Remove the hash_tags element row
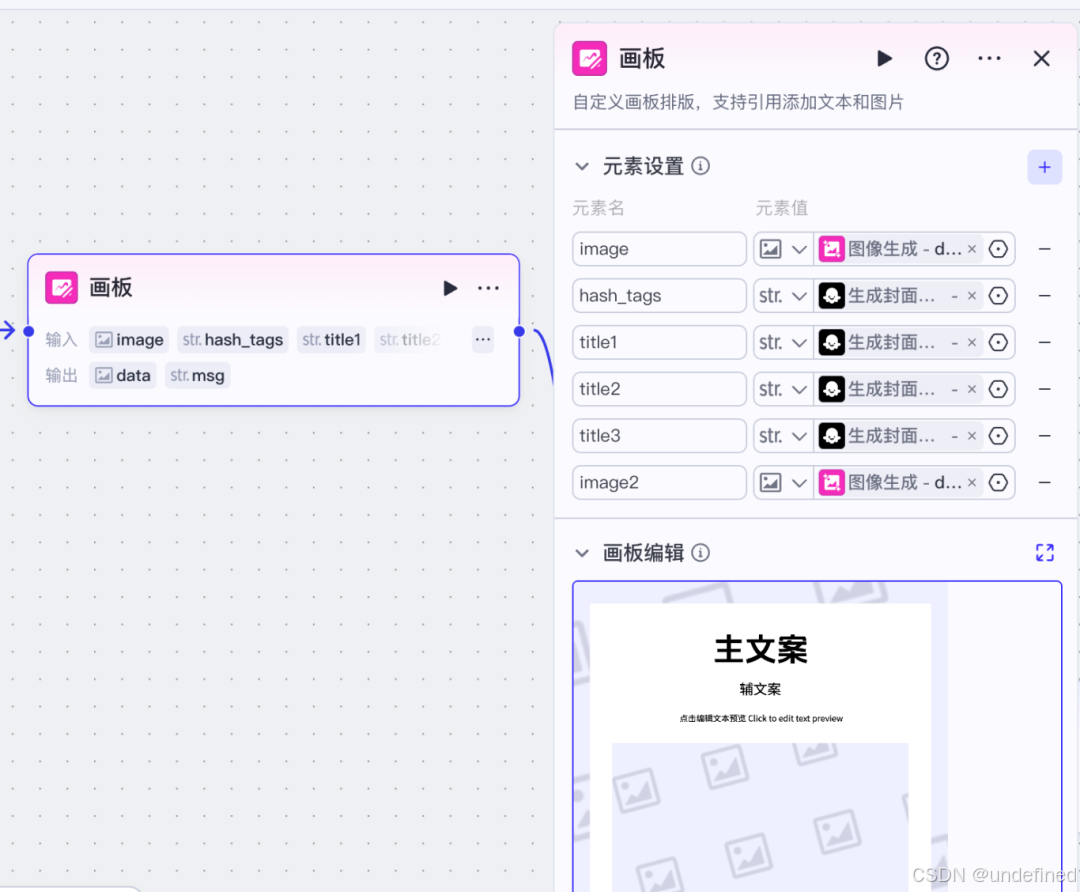This screenshot has height=892, width=1080. [x=1044, y=295]
